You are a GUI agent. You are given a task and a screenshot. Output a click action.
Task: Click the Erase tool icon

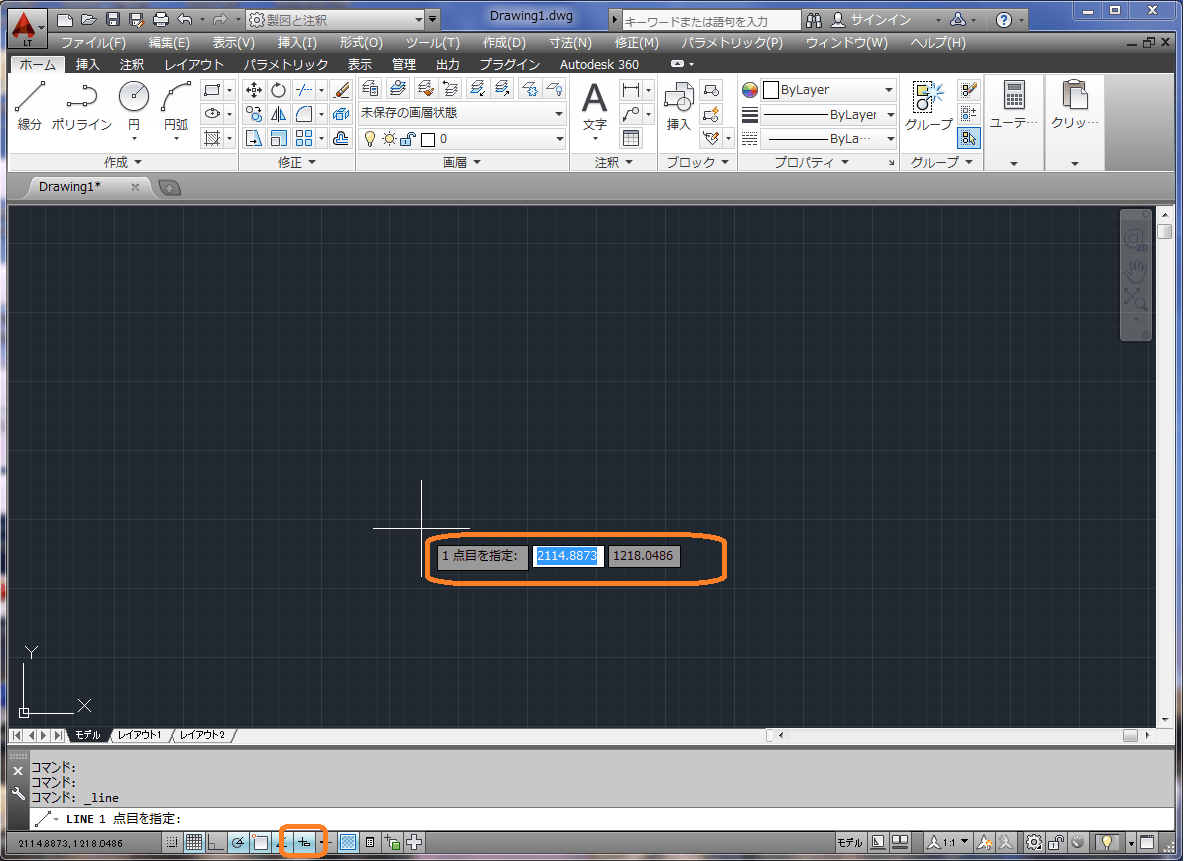pyautogui.click(x=341, y=91)
